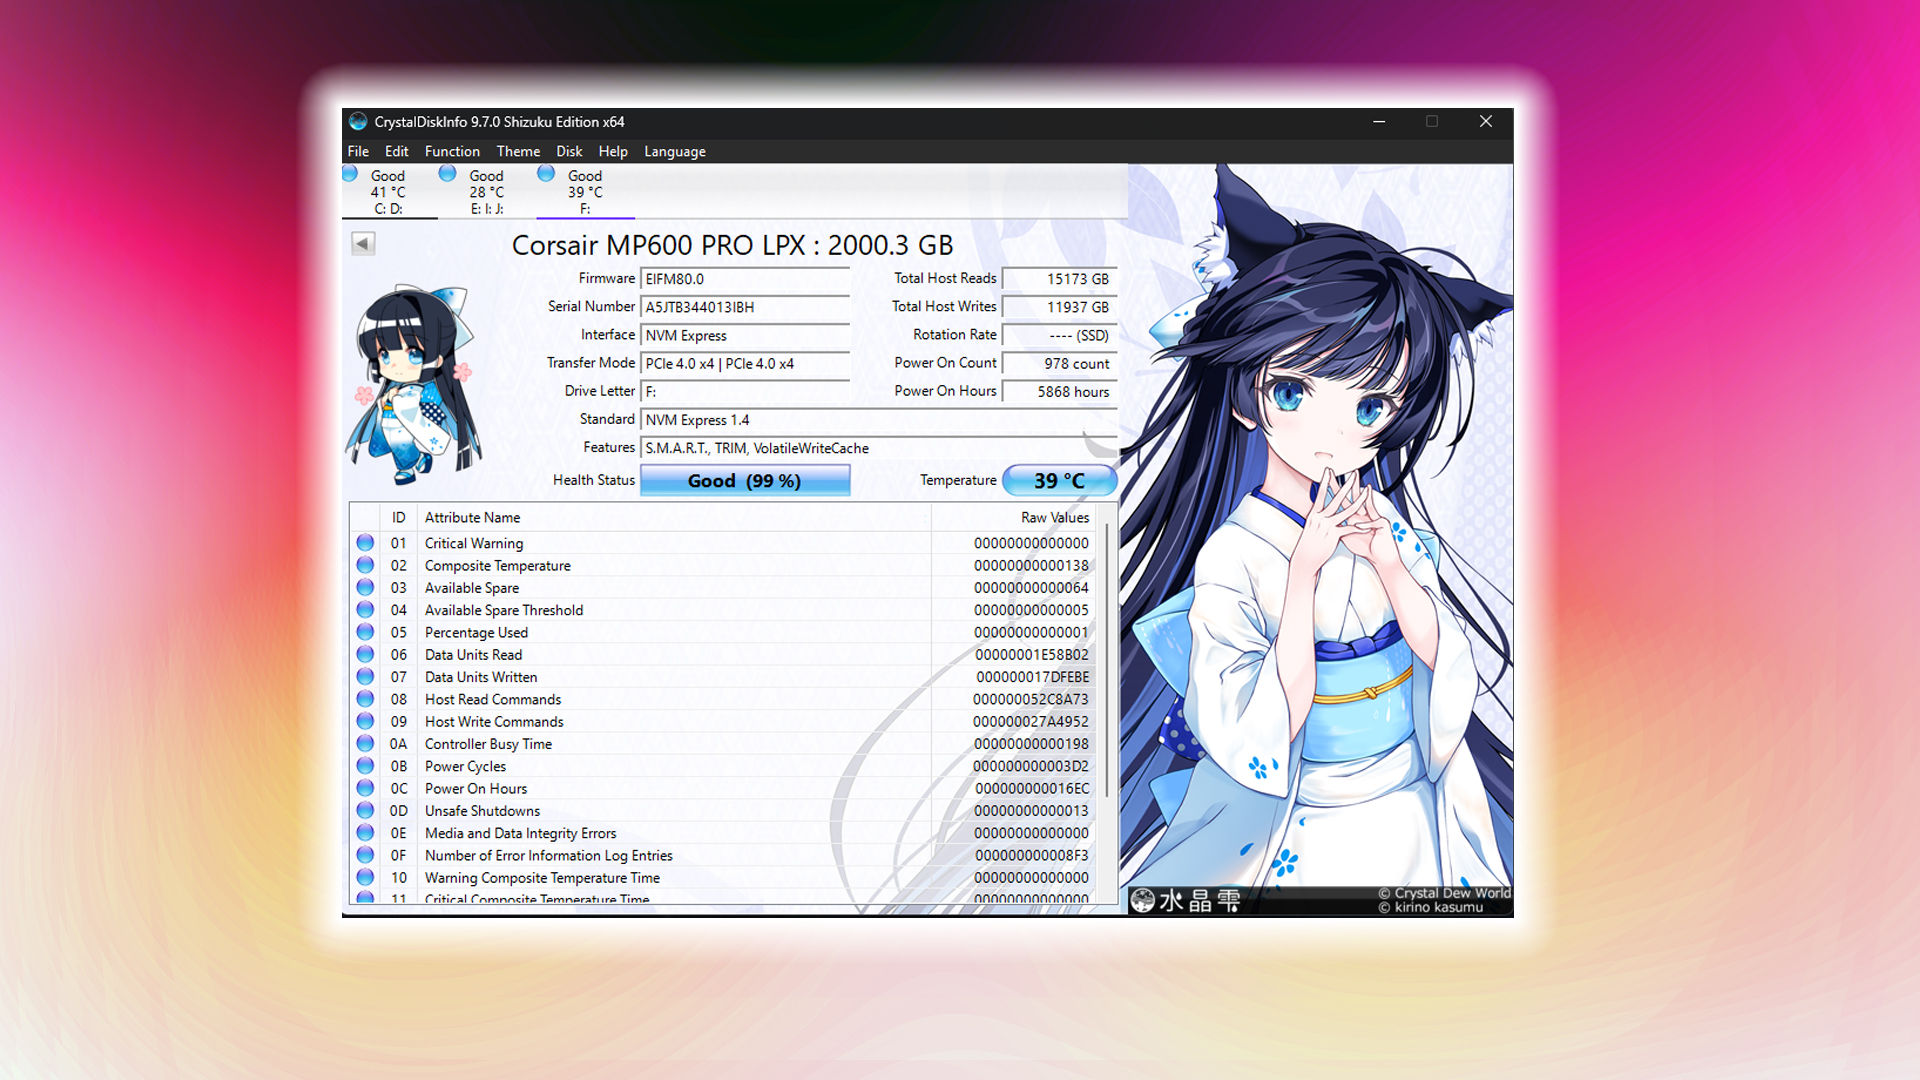Image resolution: width=1920 pixels, height=1080 pixels.
Task: Click the Features field
Action: coord(878,448)
